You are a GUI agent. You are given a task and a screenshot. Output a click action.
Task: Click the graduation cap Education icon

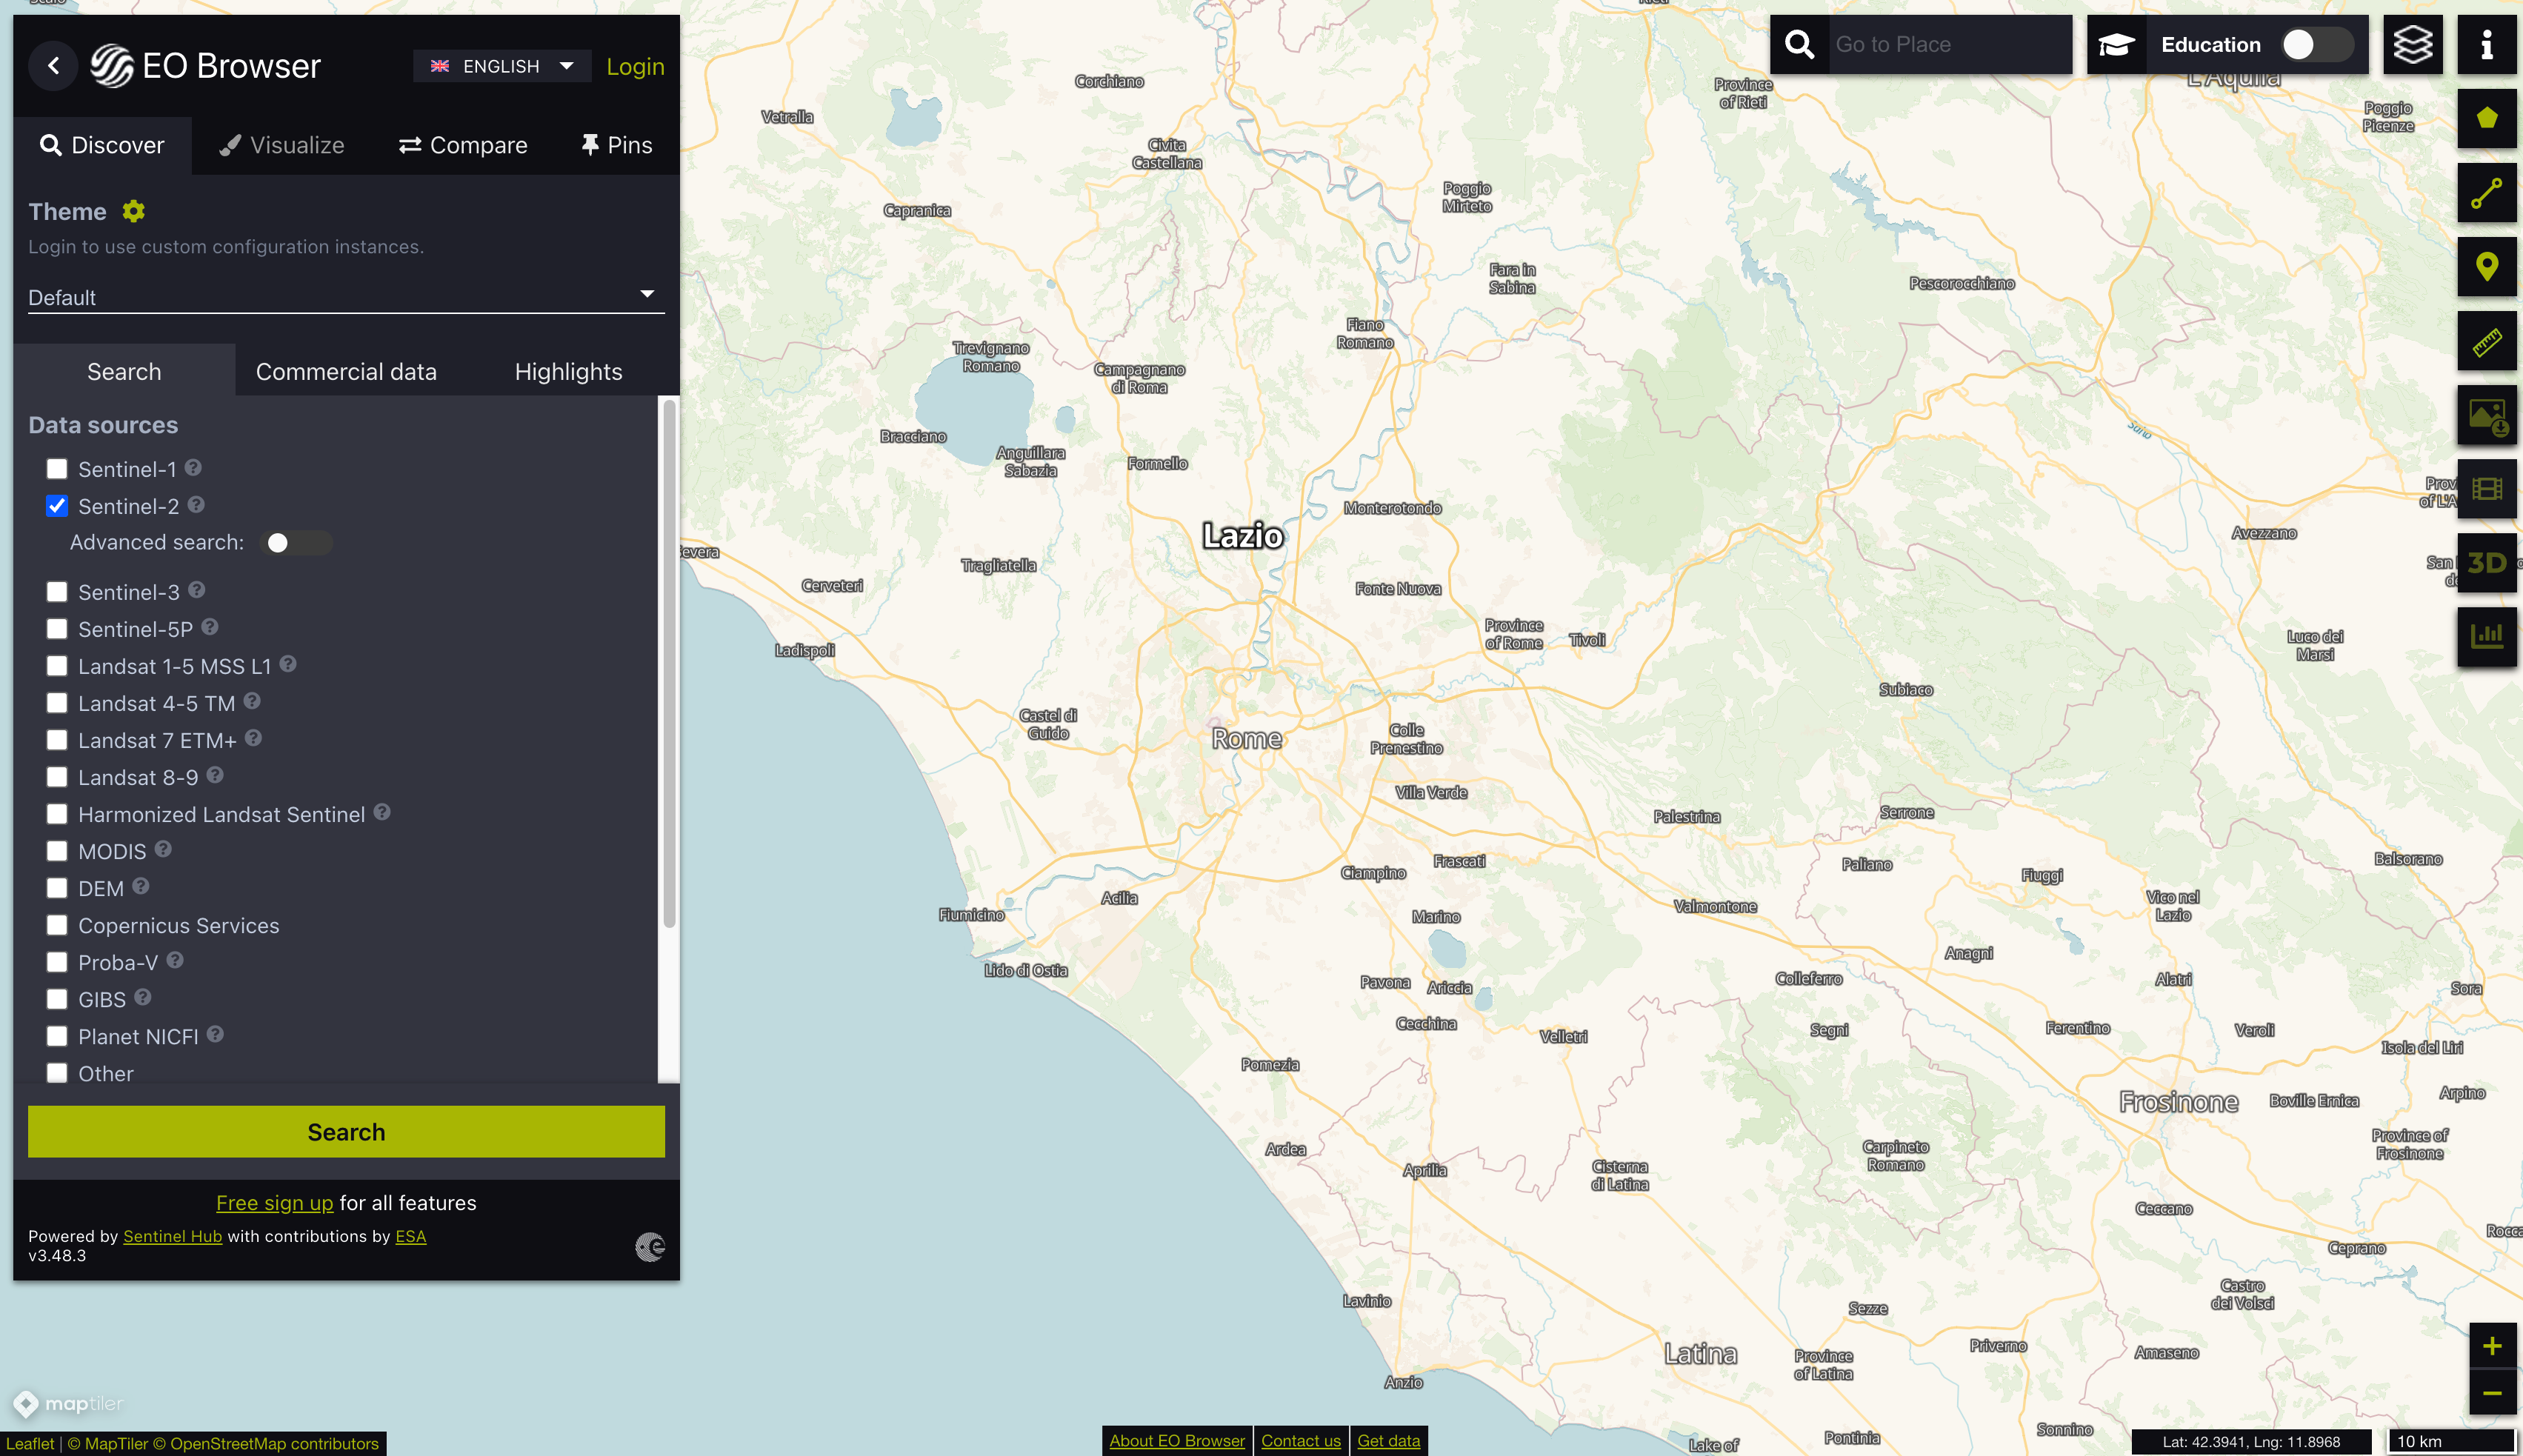[x=2116, y=44]
